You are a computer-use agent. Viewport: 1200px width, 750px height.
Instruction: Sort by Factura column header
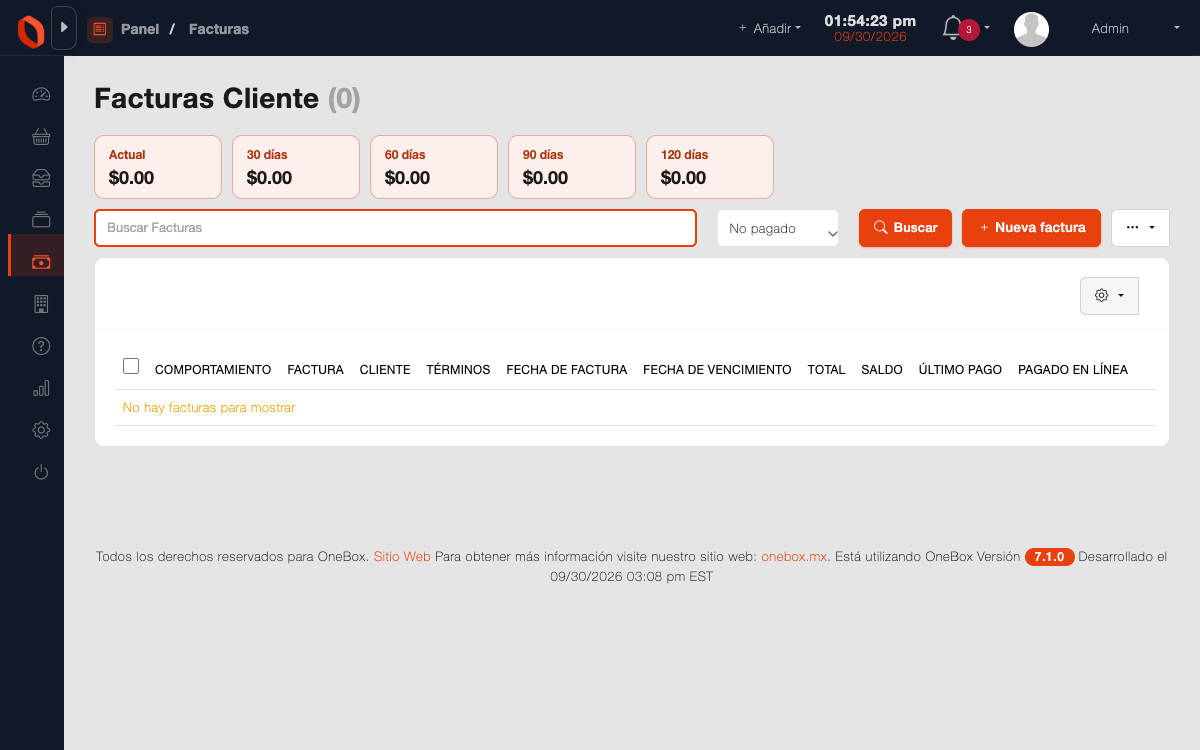point(315,370)
